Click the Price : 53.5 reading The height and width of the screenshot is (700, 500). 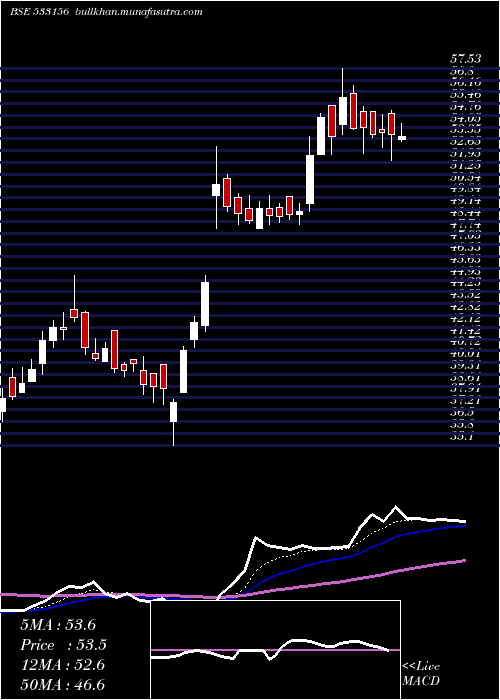(x=63, y=645)
